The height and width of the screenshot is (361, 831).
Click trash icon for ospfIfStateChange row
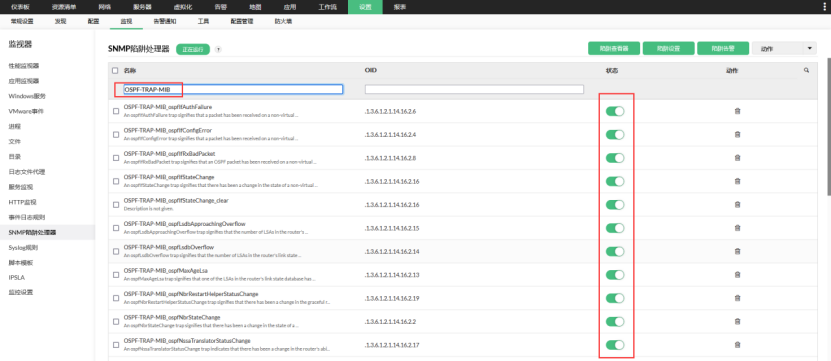tap(737, 181)
